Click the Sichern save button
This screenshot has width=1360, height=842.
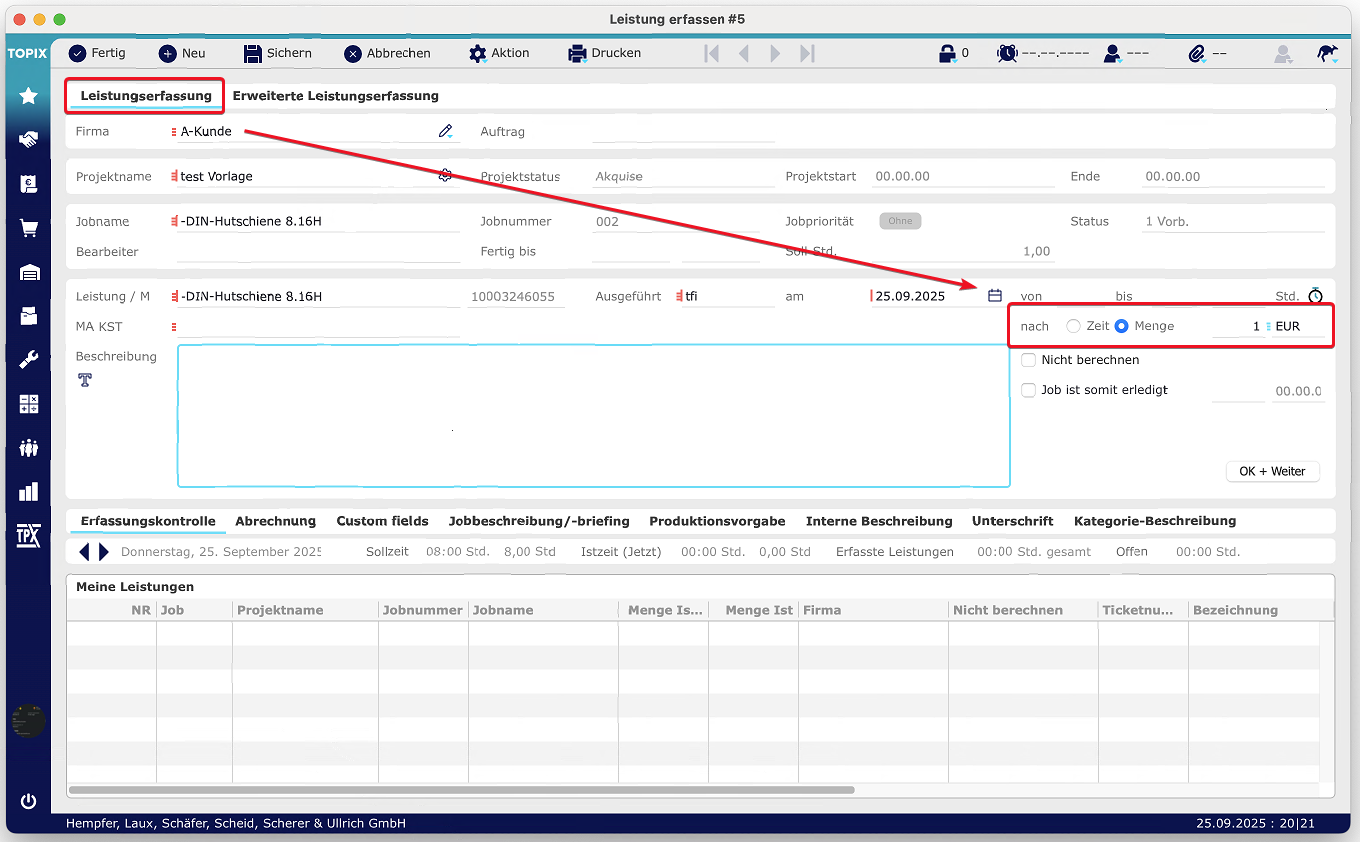tap(277, 53)
